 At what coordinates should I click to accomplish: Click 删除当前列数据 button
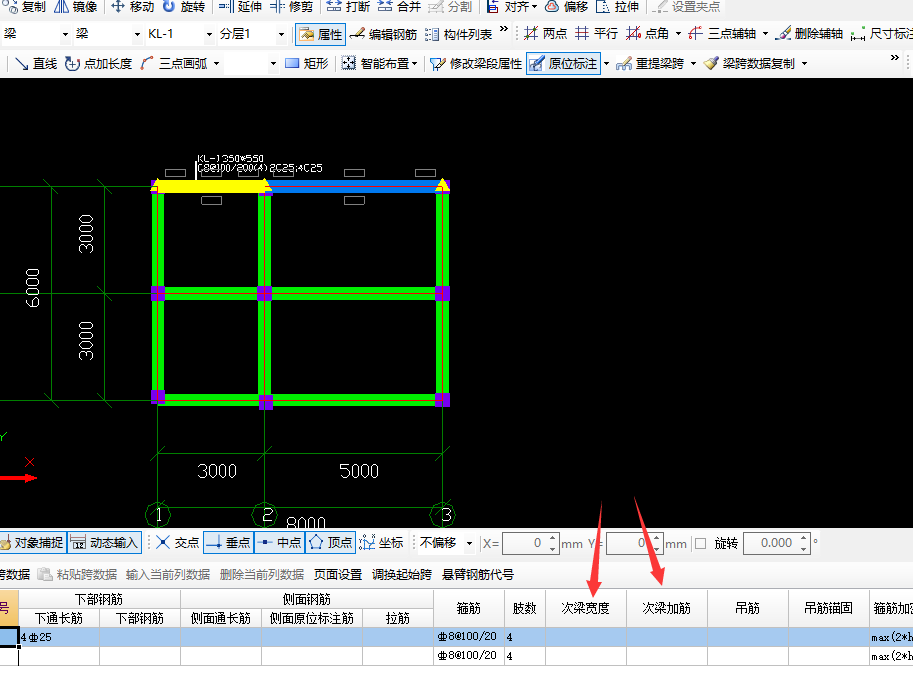point(262,575)
